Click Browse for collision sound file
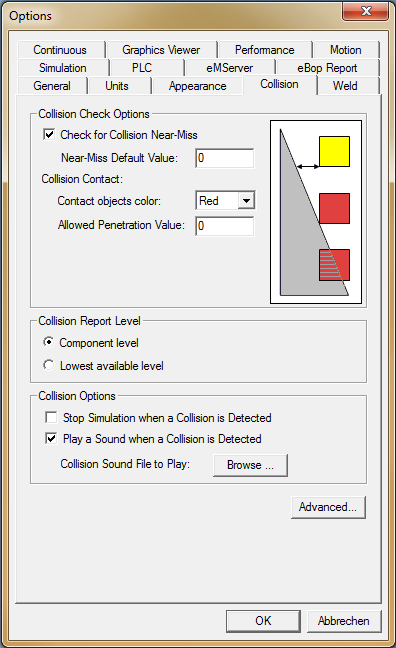The image size is (396, 648). pos(250,465)
